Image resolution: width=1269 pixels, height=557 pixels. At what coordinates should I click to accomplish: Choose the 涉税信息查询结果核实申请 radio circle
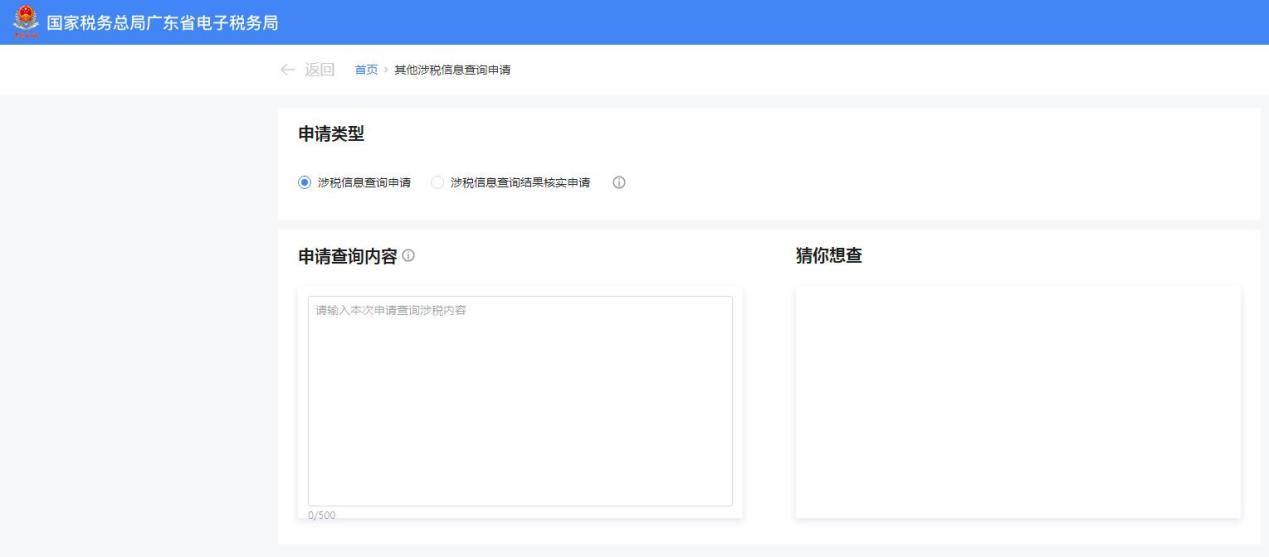coord(437,183)
